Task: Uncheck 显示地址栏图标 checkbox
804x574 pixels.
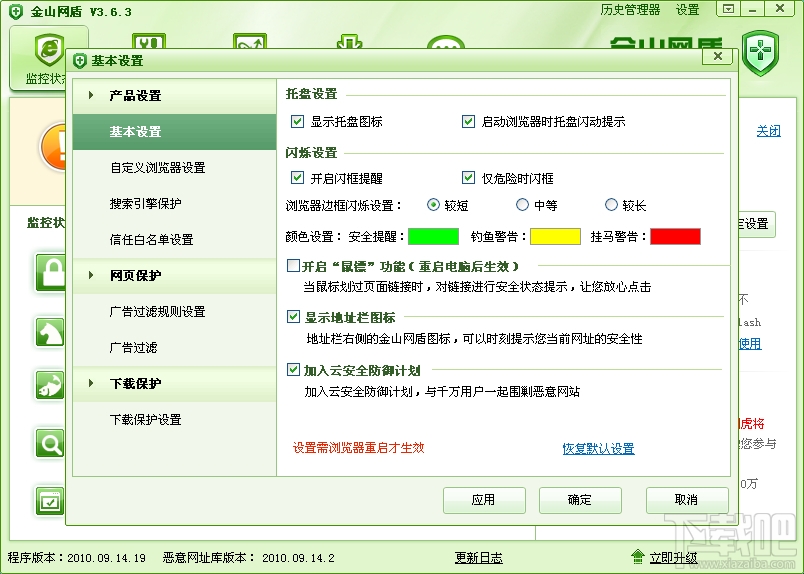Action: pyautogui.click(x=293, y=316)
